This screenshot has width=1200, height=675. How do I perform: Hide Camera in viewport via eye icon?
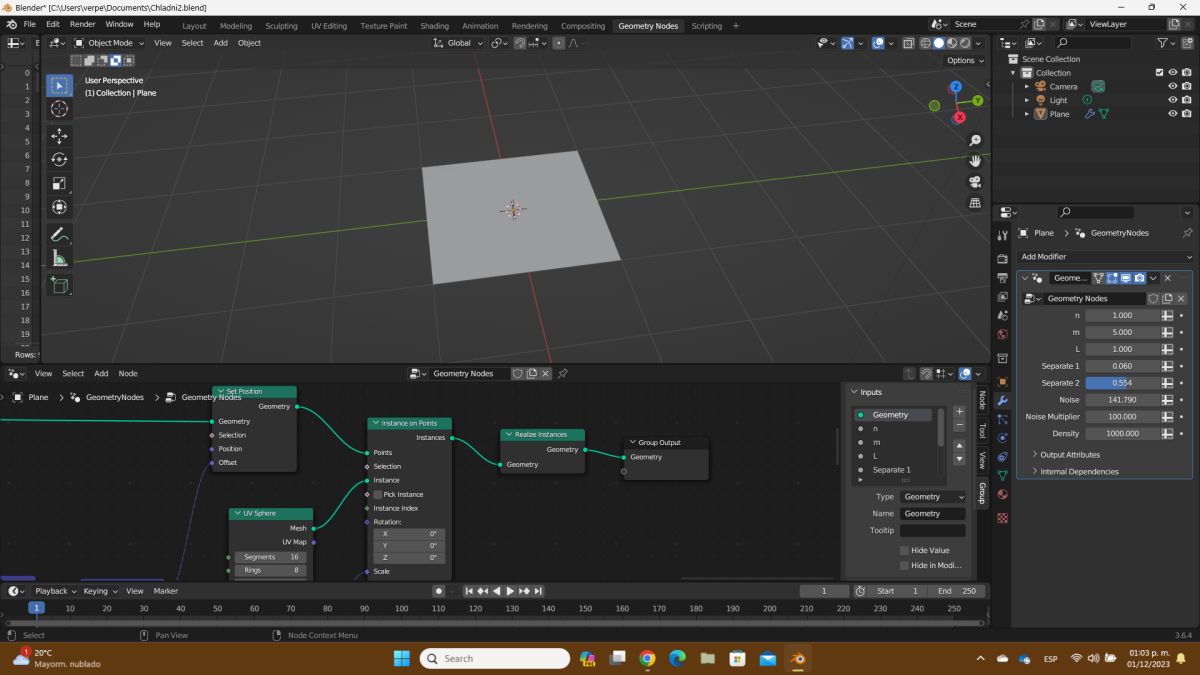tap(1173, 86)
